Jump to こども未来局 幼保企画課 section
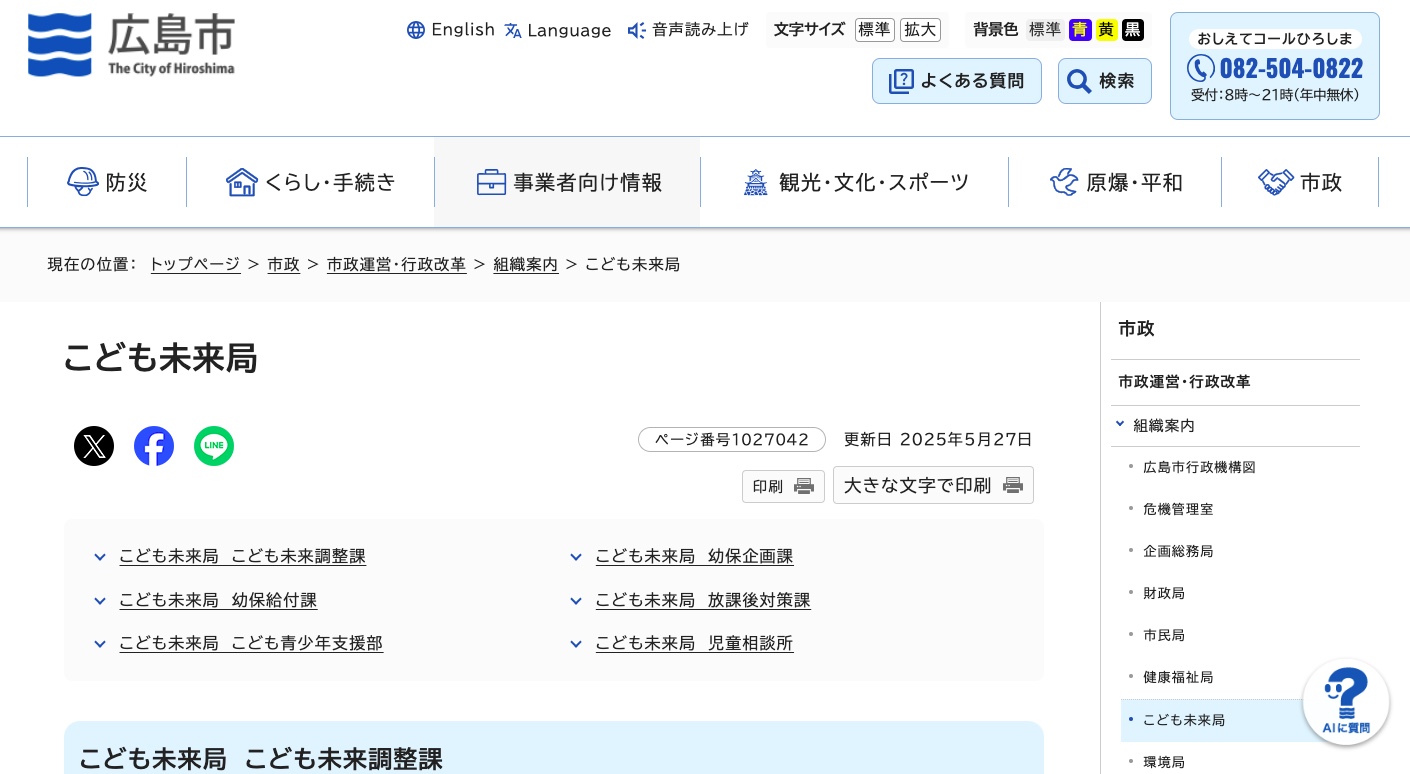 (694, 557)
